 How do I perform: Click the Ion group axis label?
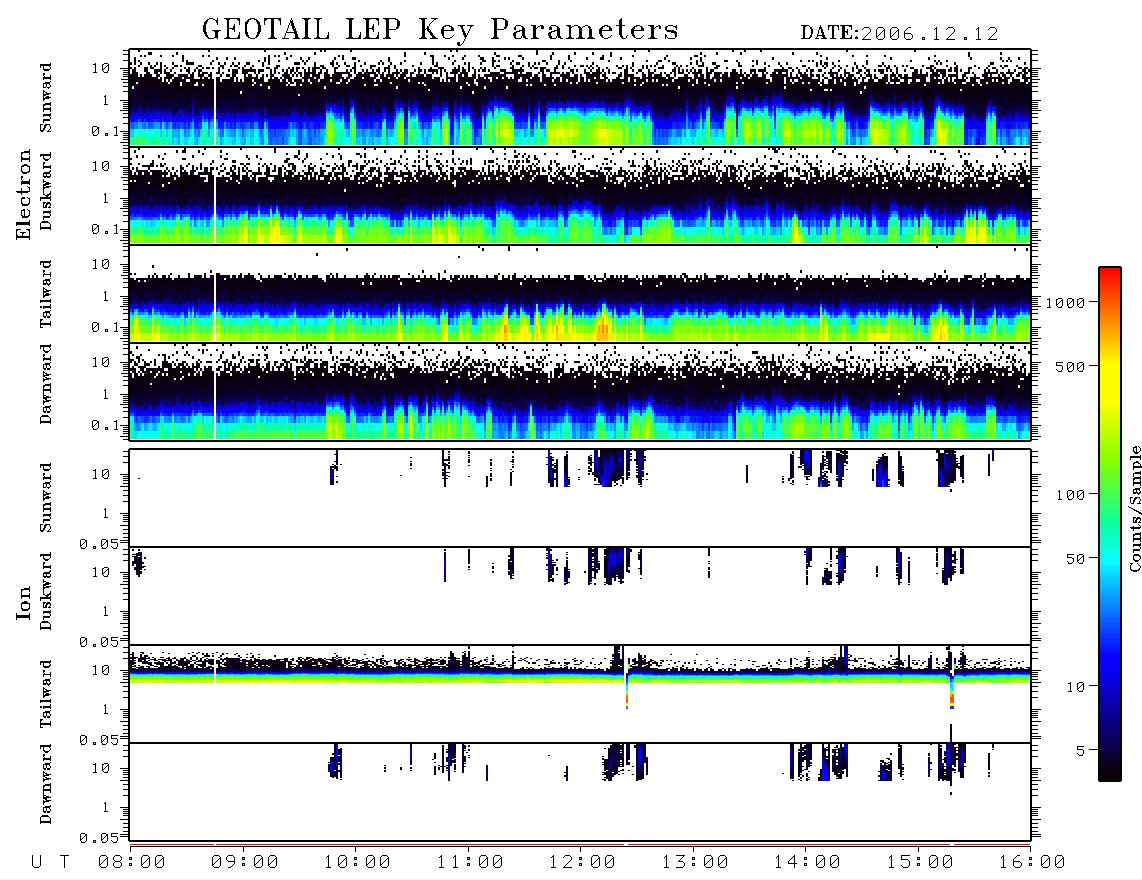(x=23, y=602)
